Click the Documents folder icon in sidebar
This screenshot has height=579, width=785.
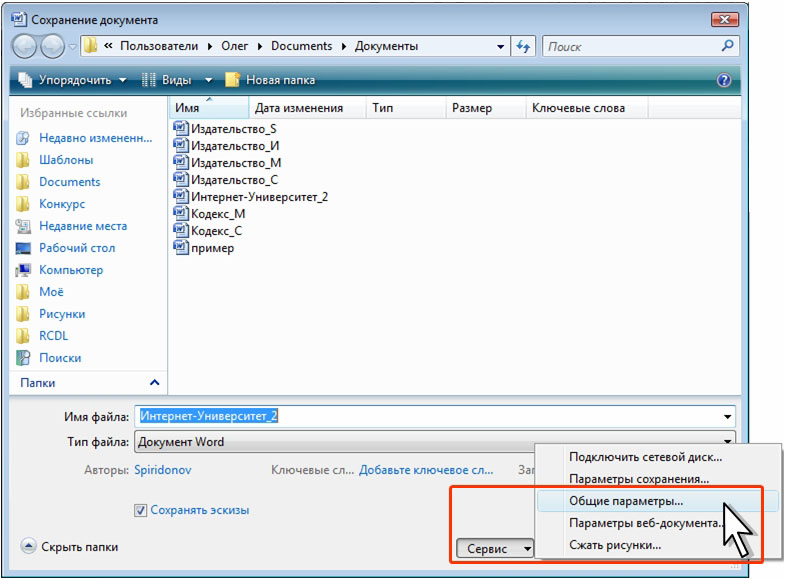coord(23,182)
